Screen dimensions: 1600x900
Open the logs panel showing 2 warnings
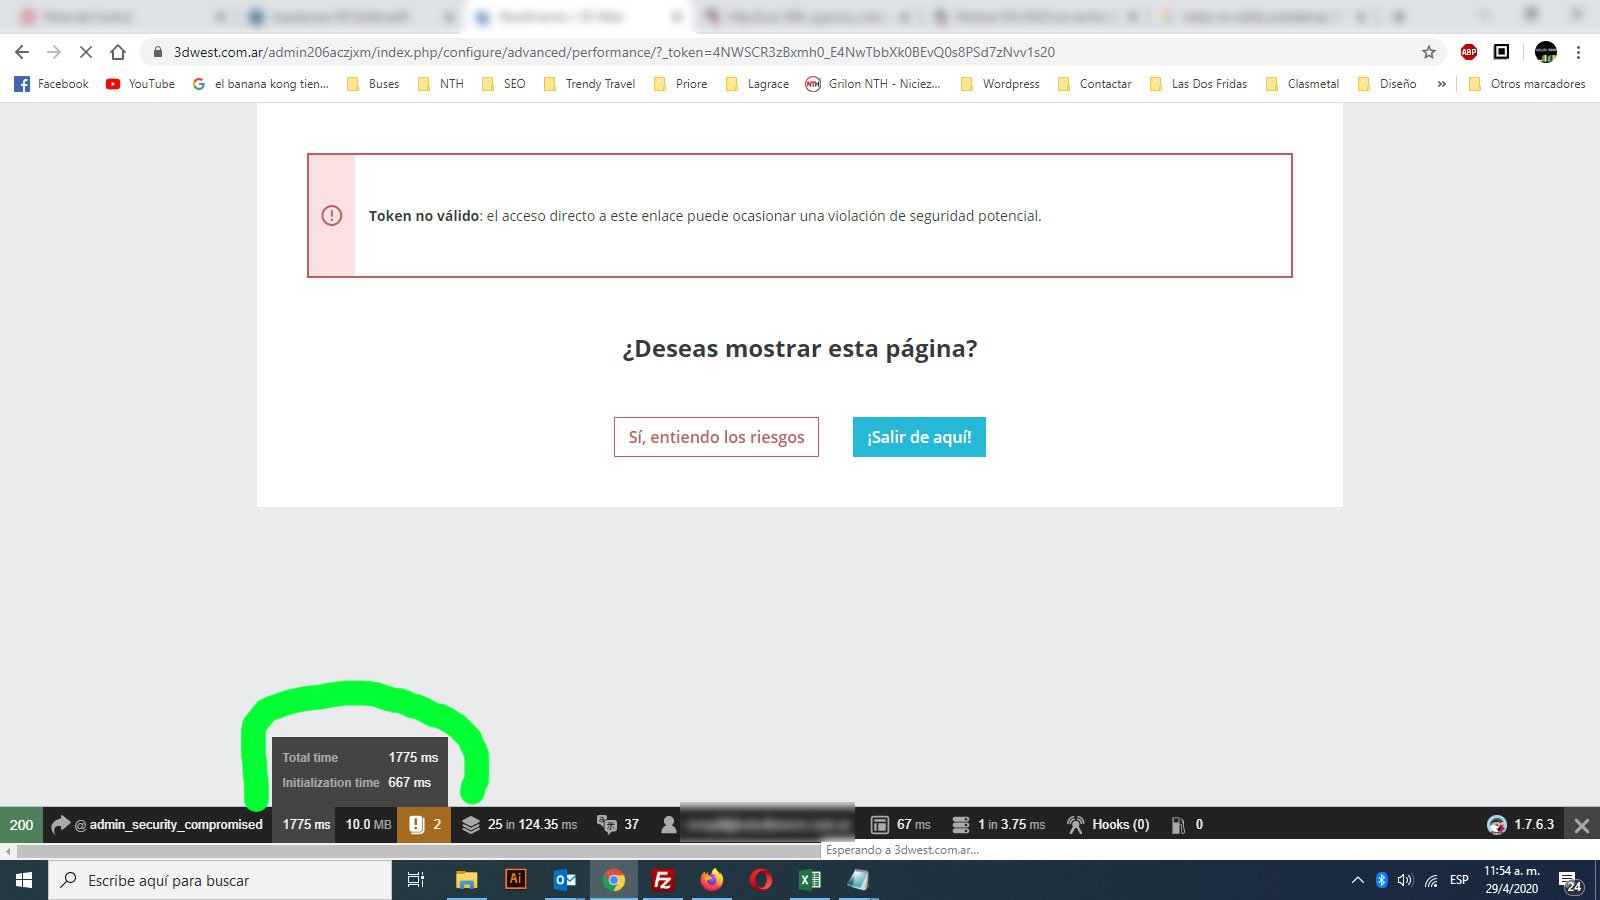point(425,824)
